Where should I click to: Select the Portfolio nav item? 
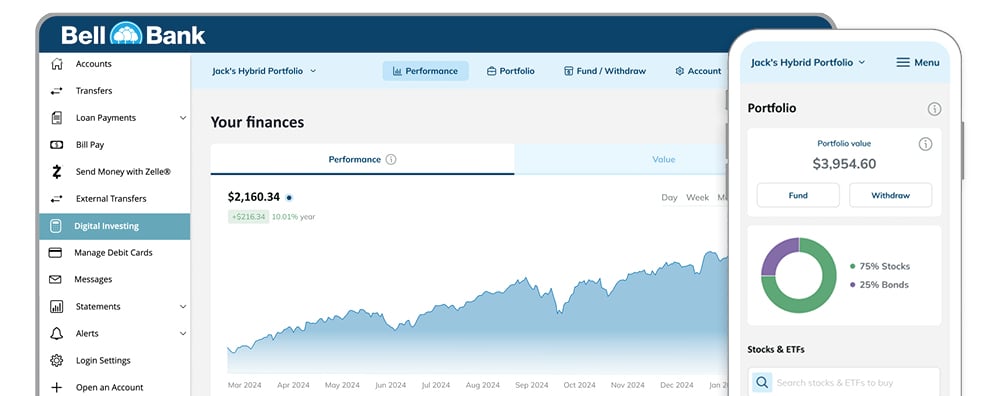click(510, 71)
